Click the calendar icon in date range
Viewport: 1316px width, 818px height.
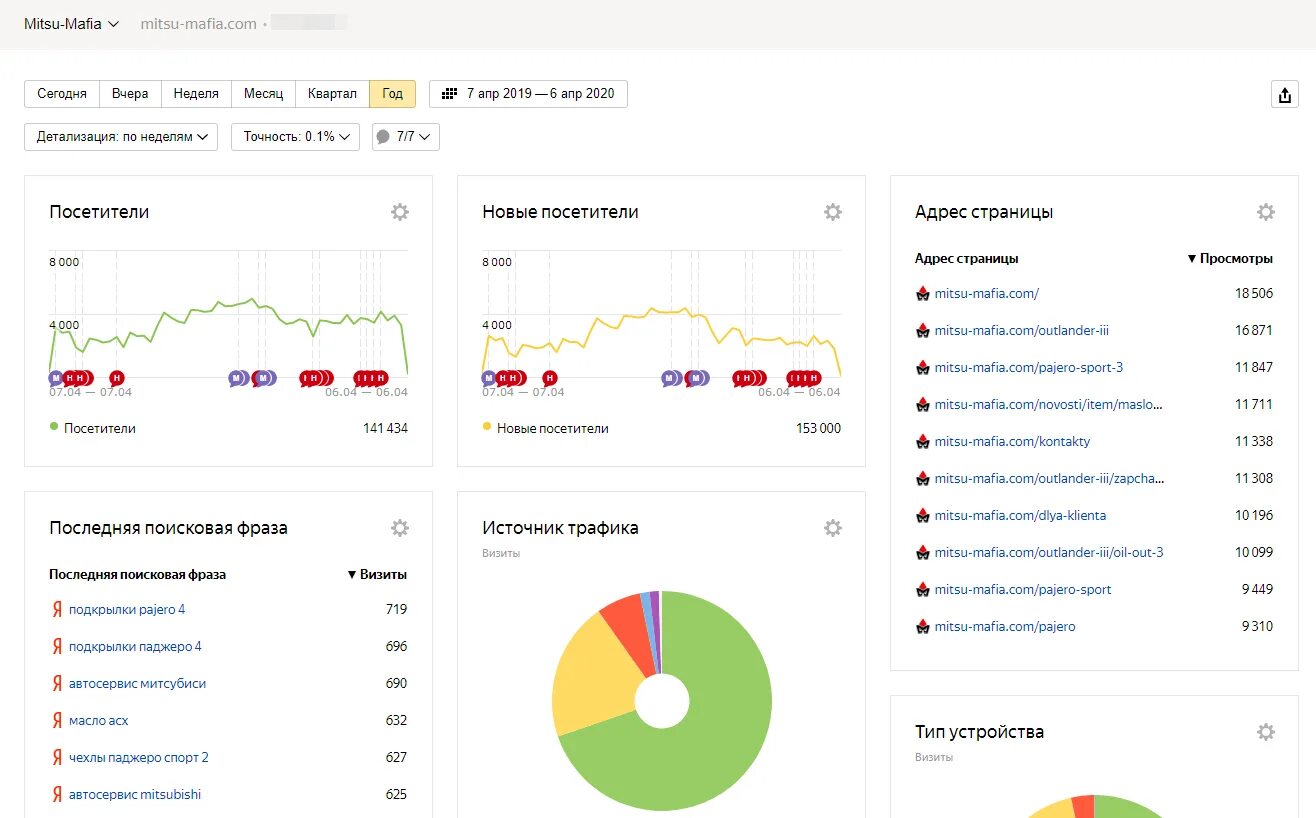(x=450, y=94)
